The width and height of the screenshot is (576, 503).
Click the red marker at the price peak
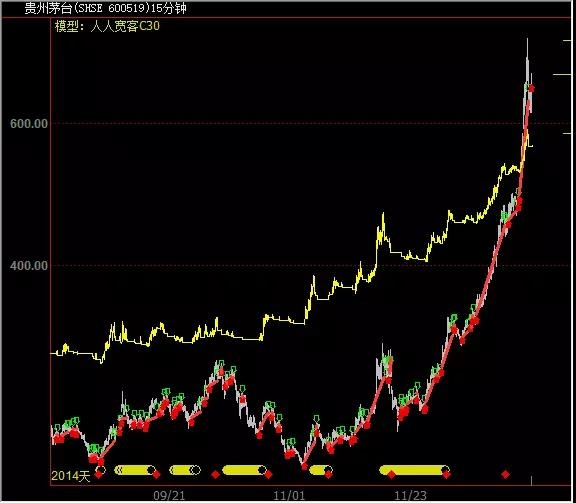[531, 89]
